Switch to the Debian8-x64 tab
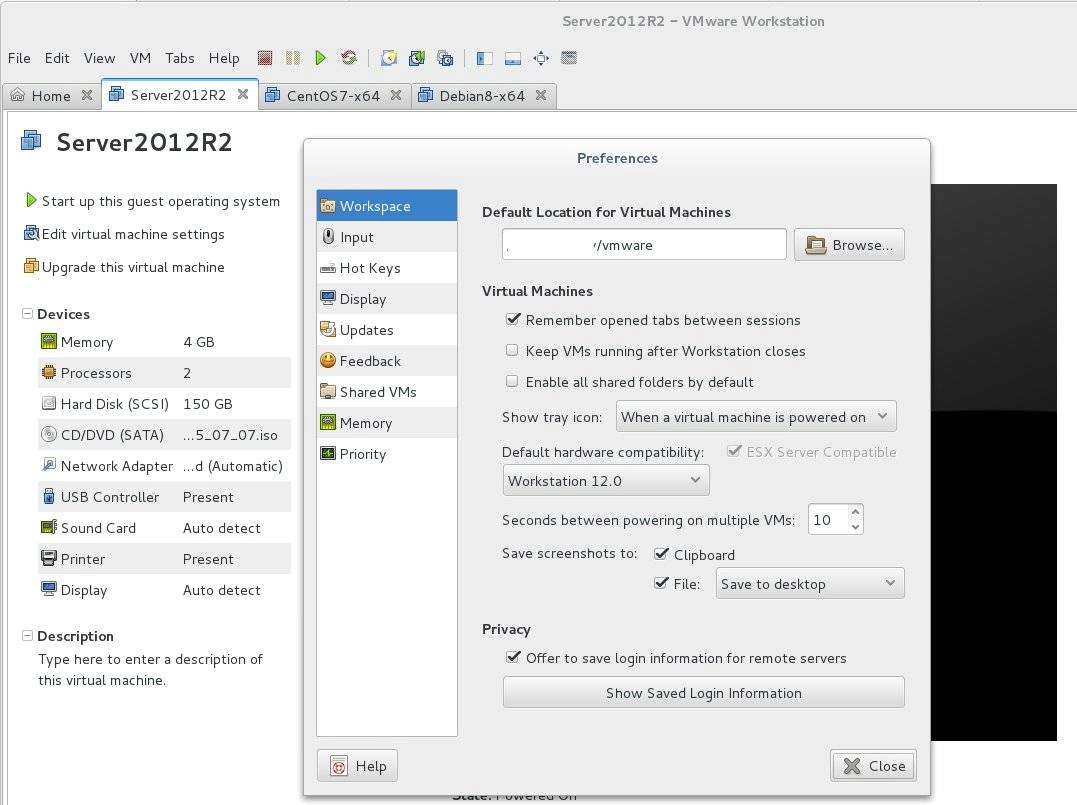Image resolution: width=1077 pixels, height=805 pixels. point(482,95)
